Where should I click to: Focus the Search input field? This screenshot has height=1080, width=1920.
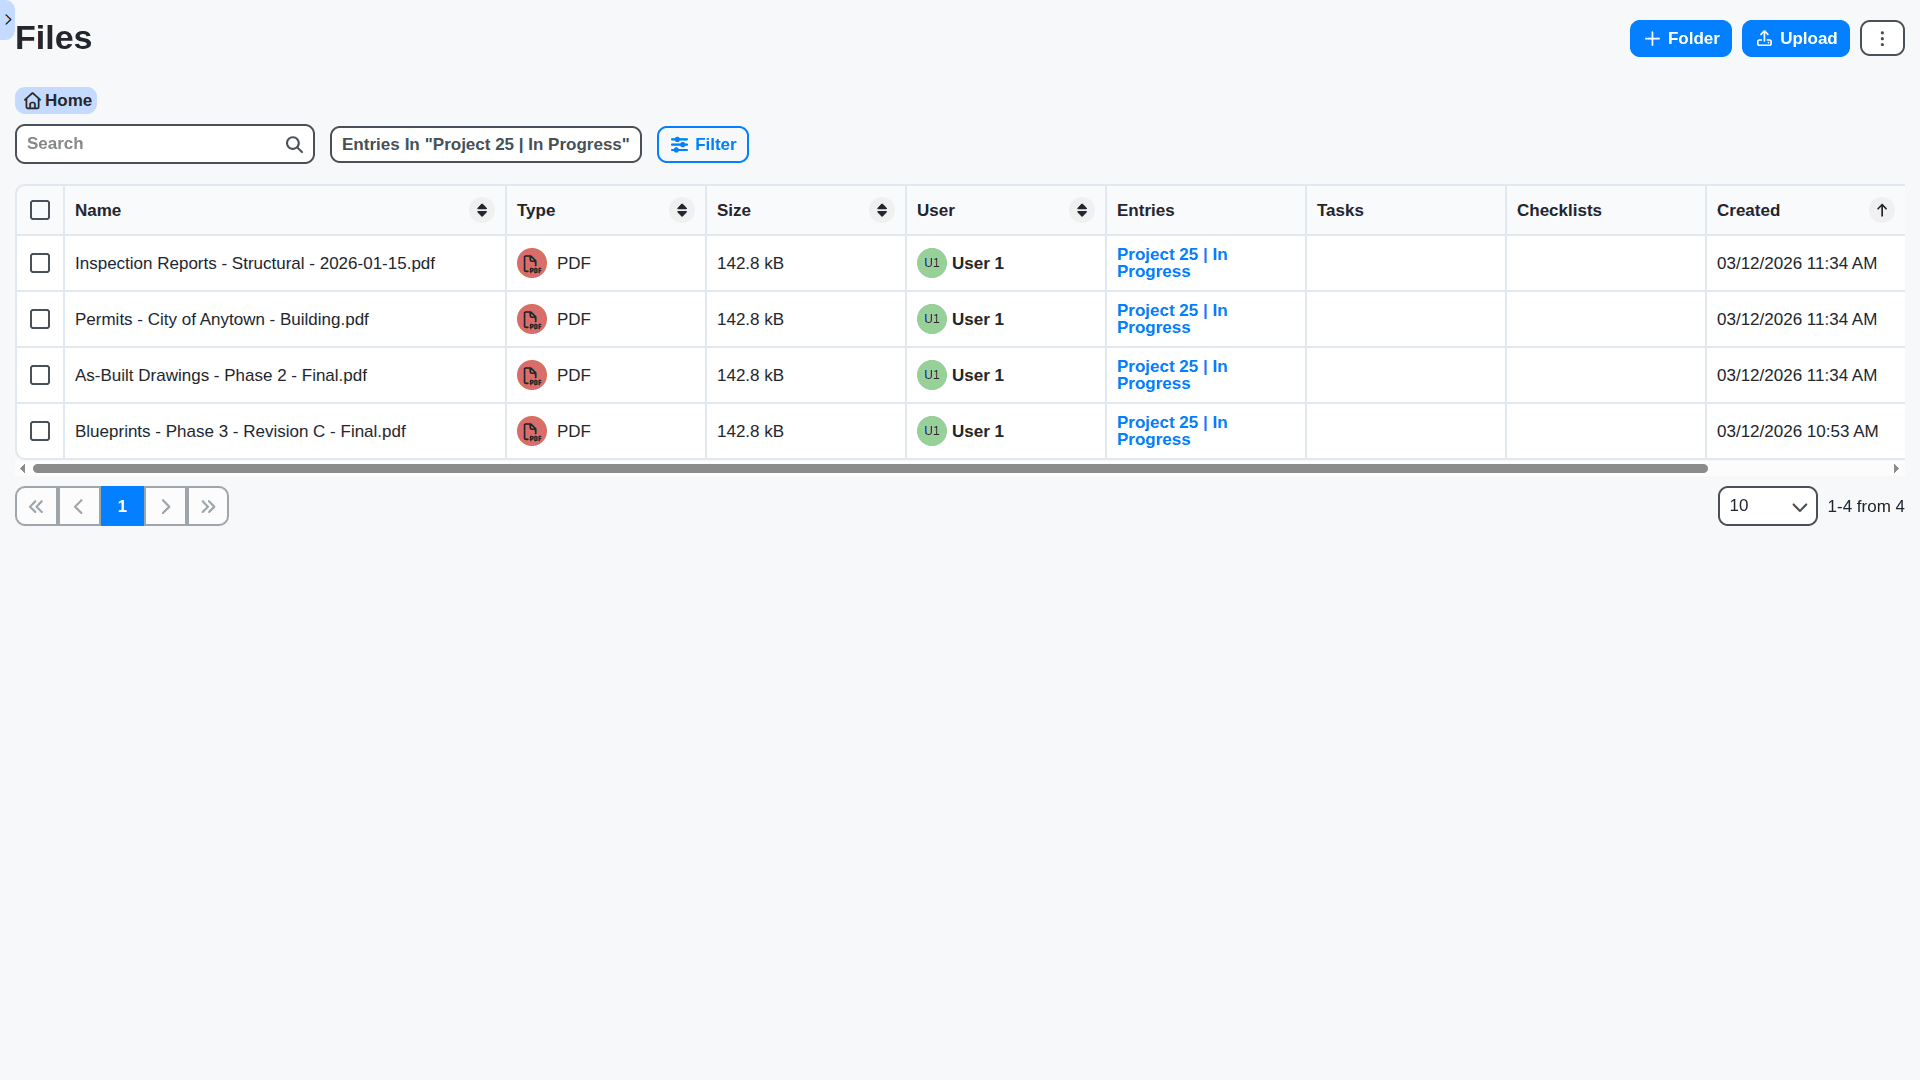pyautogui.click(x=152, y=145)
